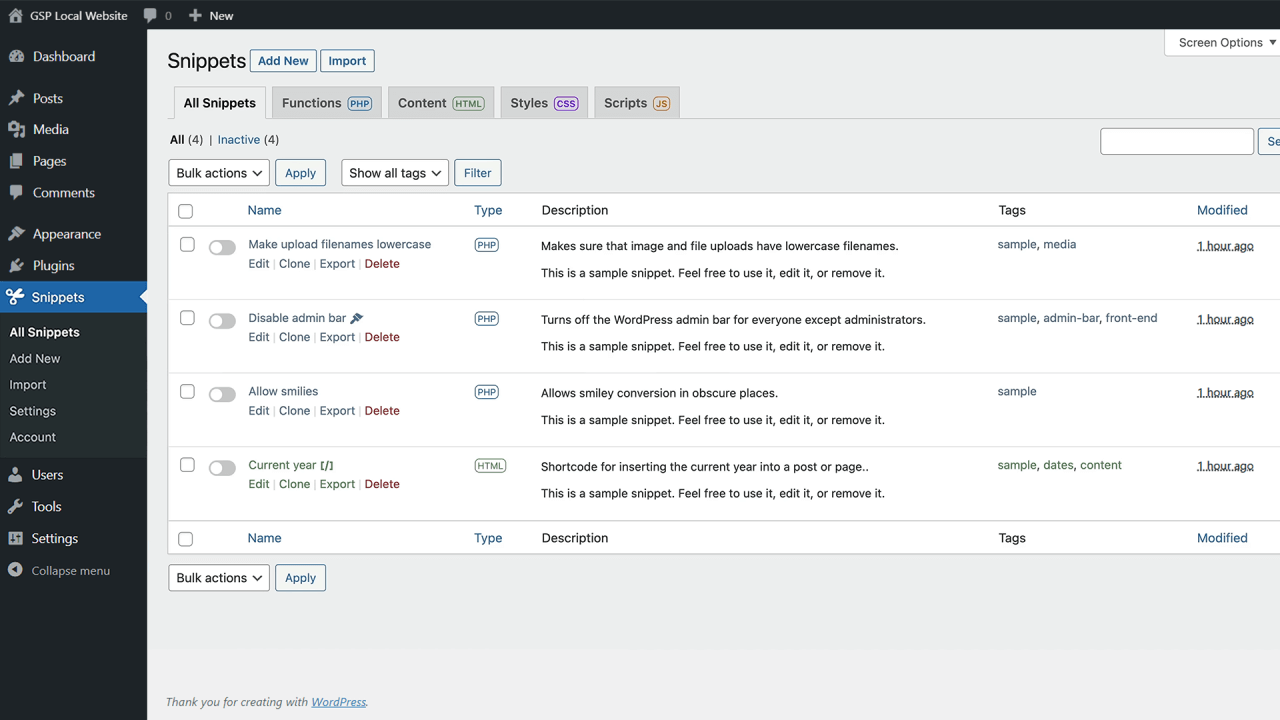Delete the Make upload filenames lowercase snippet
This screenshot has width=1280, height=720.
point(382,264)
